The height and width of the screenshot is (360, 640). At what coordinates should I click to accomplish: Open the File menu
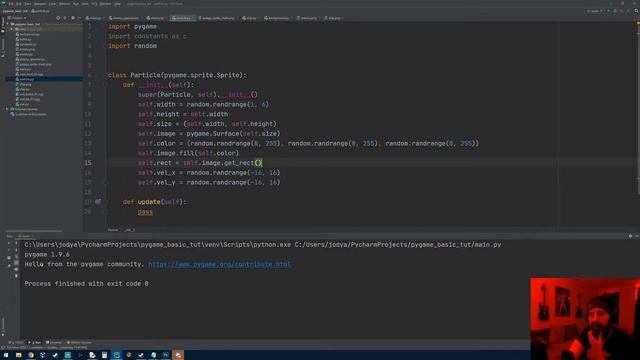pos(11,4)
